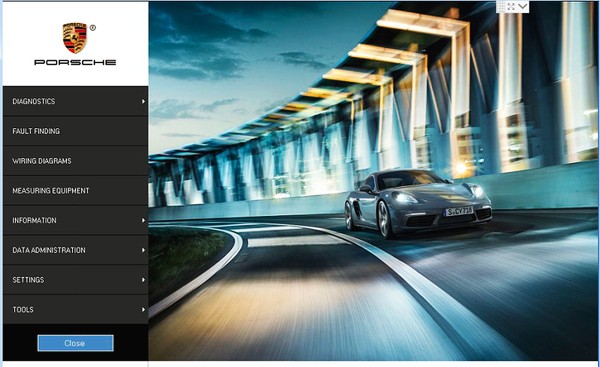Click the full-screen expand icon
This screenshot has height=367, width=600.
pos(511,7)
